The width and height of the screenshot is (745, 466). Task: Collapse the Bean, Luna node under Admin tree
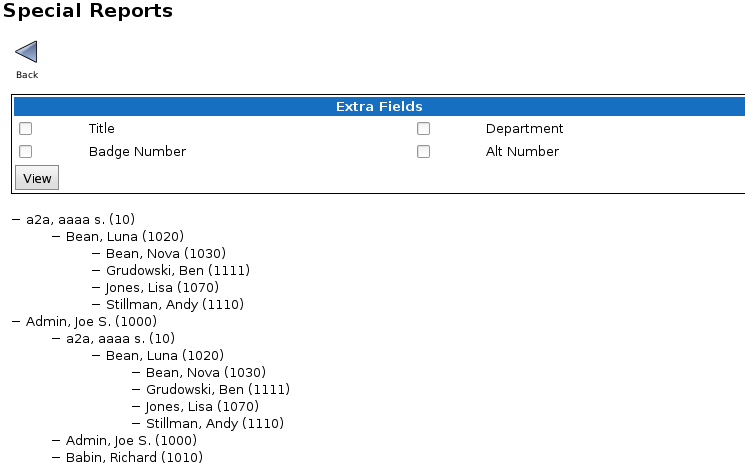pyautogui.click(x=96, y=355)
